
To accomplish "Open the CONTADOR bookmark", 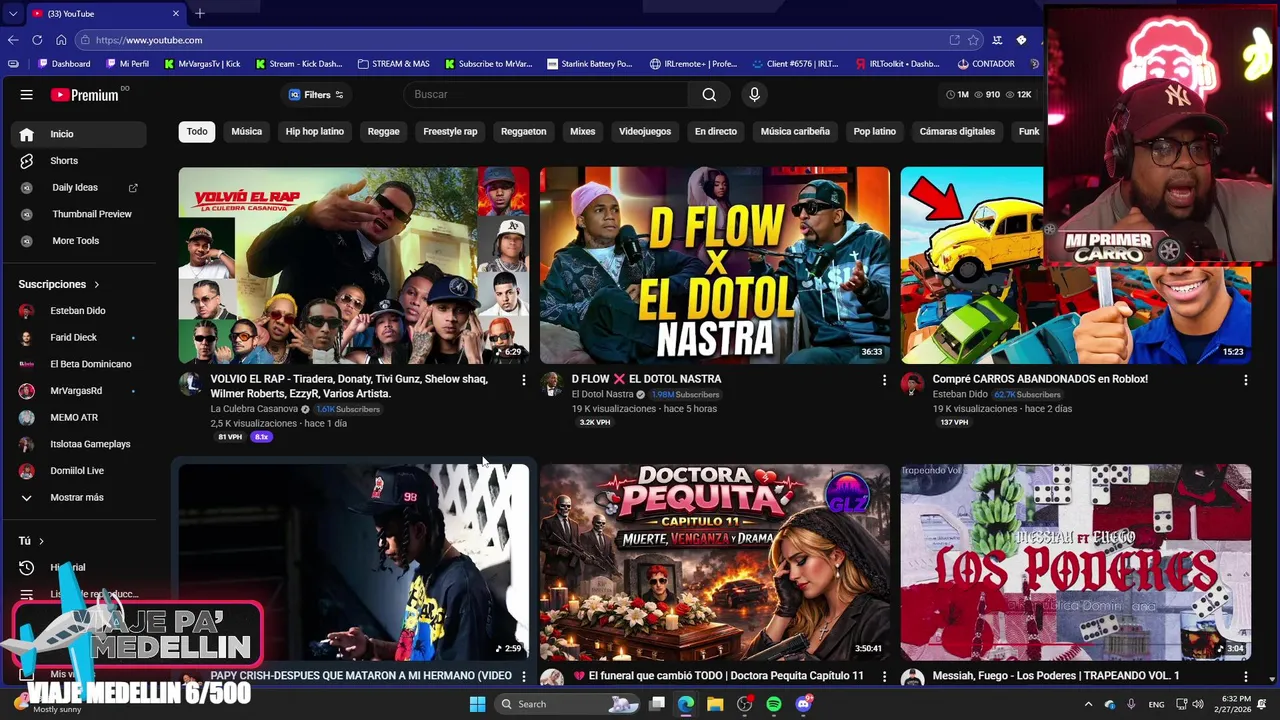I will (986, 64).
